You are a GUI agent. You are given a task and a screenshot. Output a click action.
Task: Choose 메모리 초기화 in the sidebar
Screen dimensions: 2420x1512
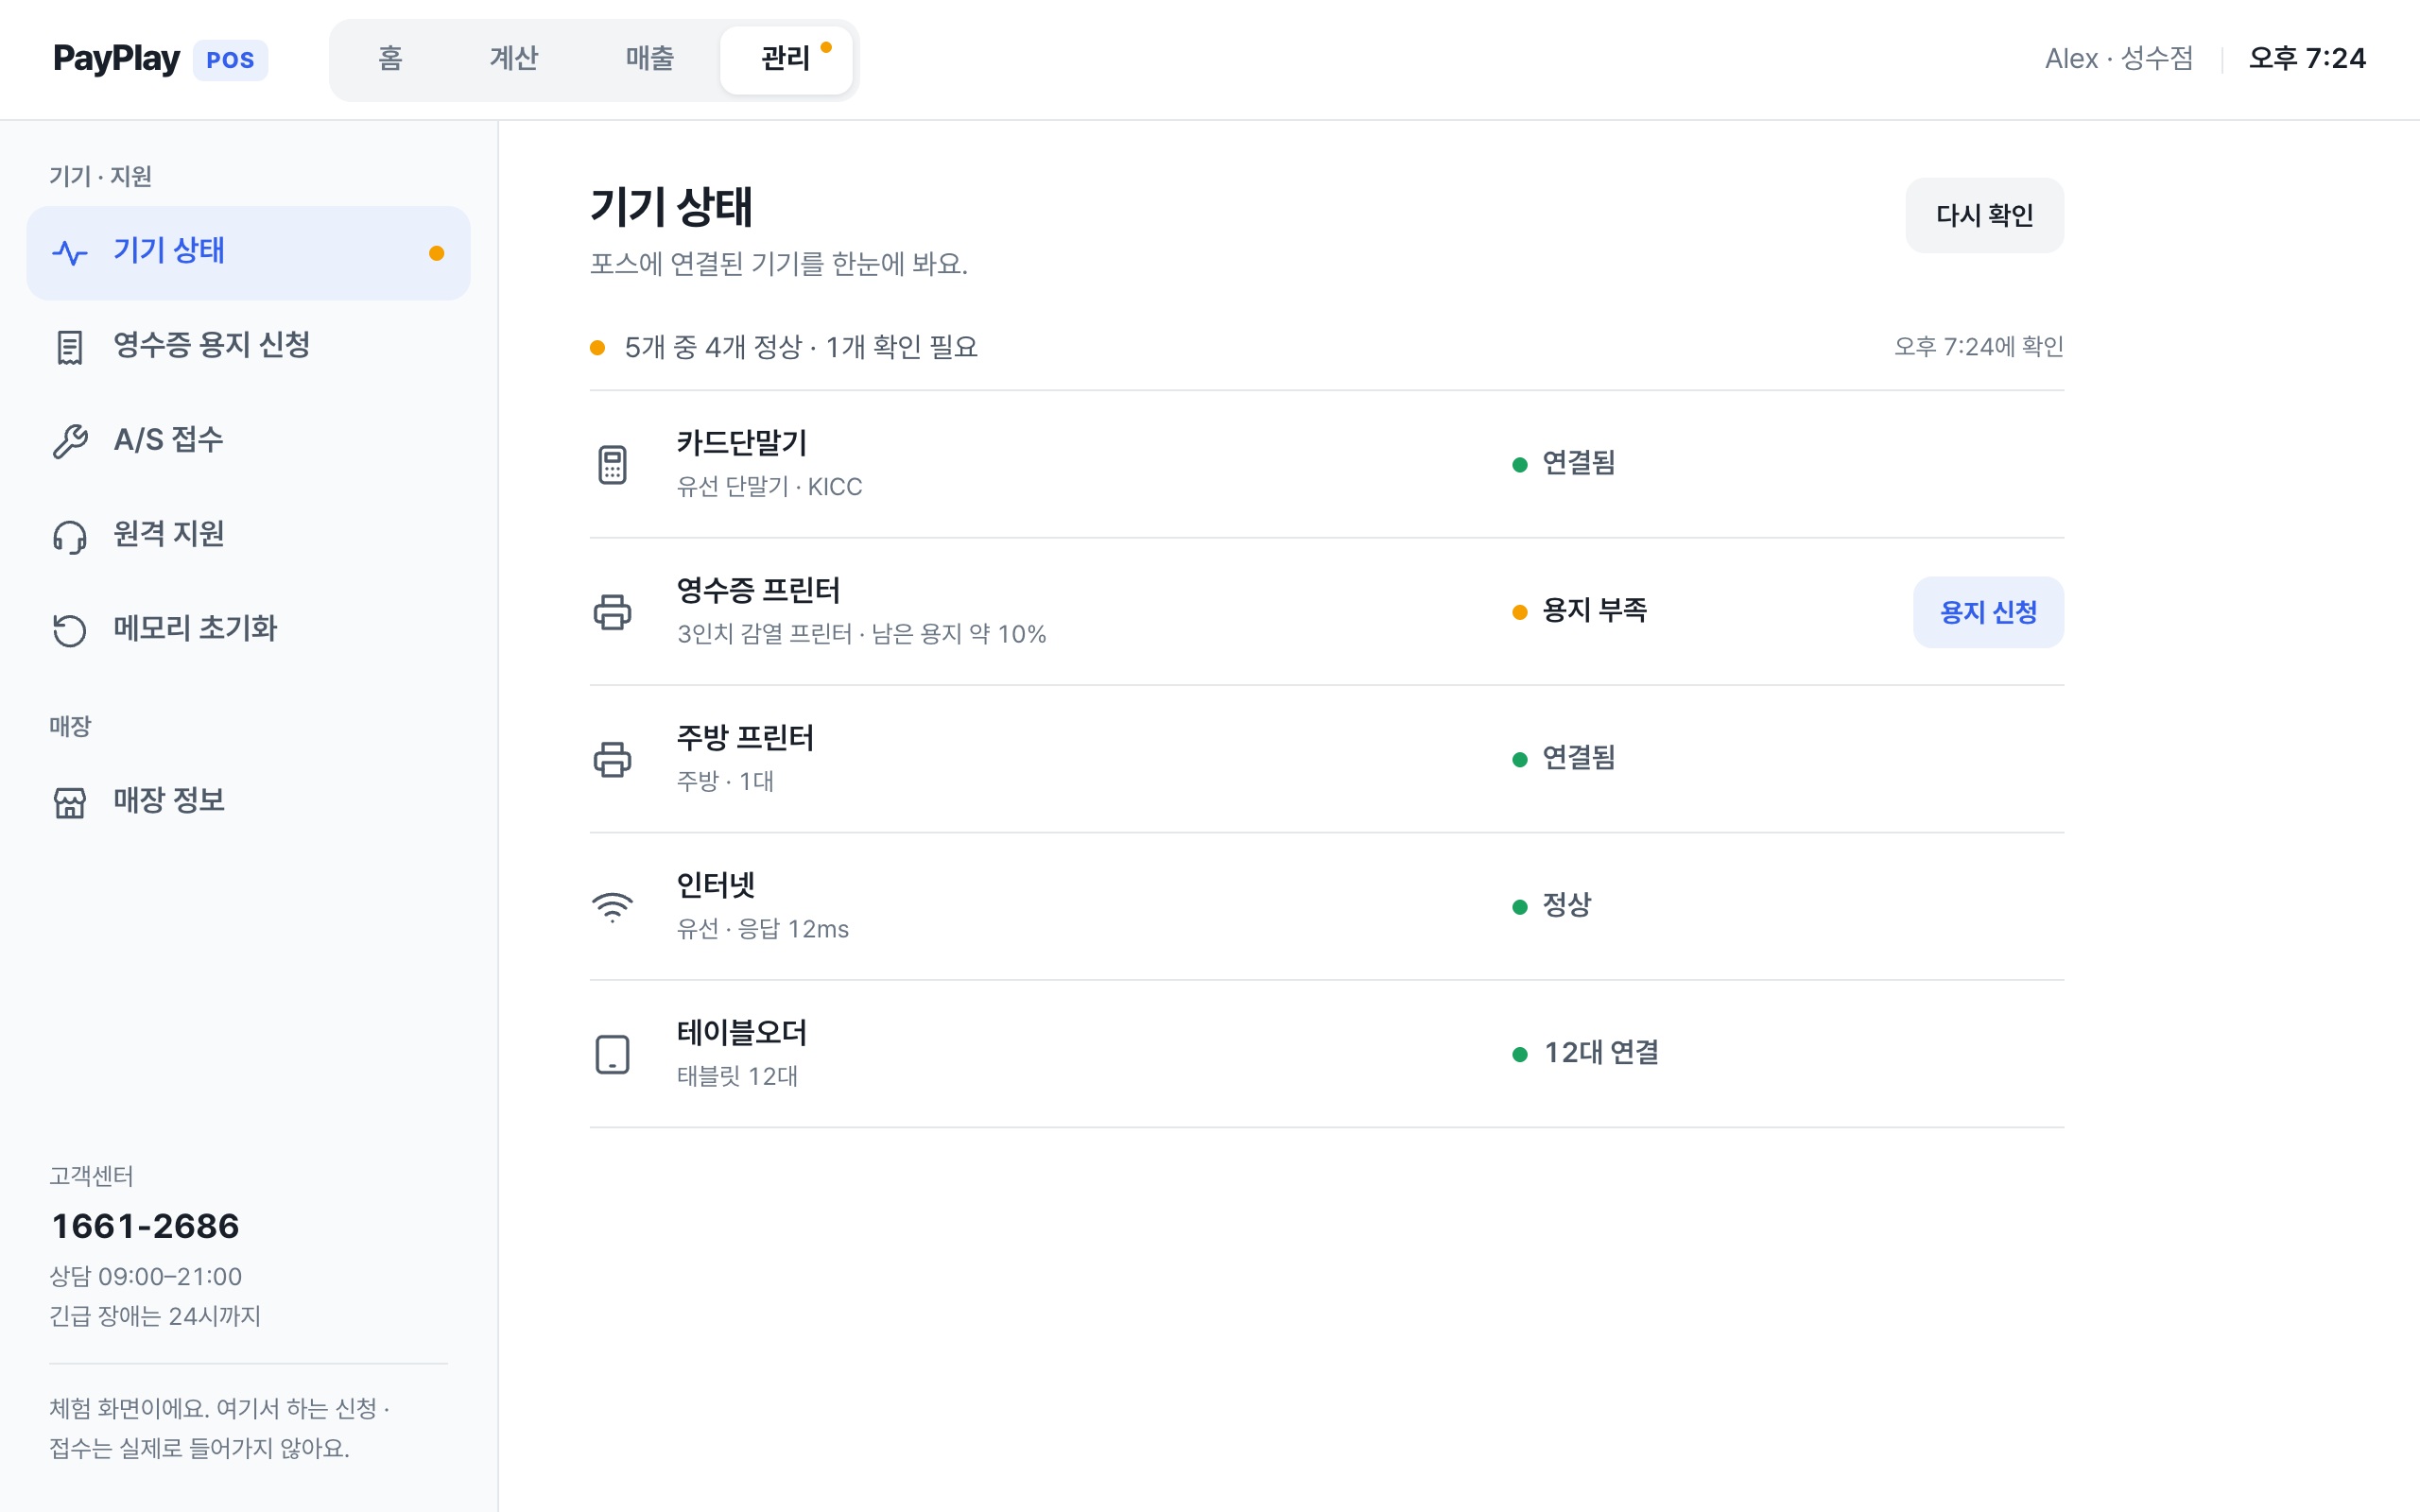point(248,630)
